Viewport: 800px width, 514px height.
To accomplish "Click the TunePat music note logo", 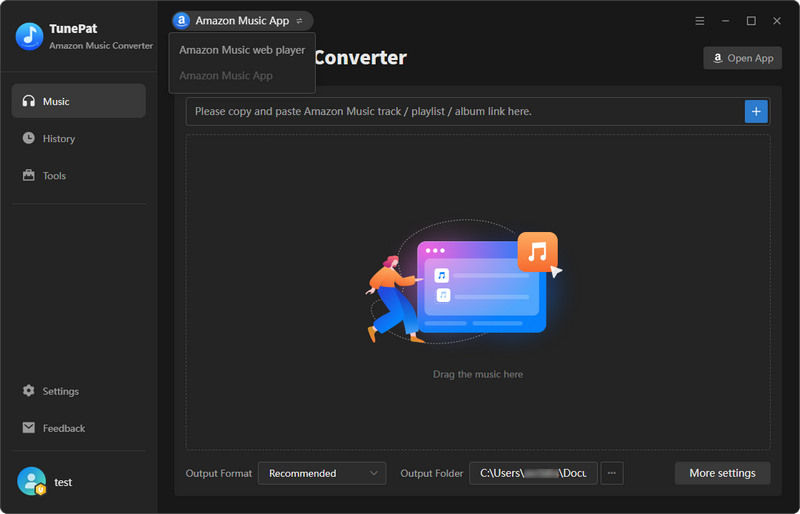I will pyautogui.click(x=30, y=36).
